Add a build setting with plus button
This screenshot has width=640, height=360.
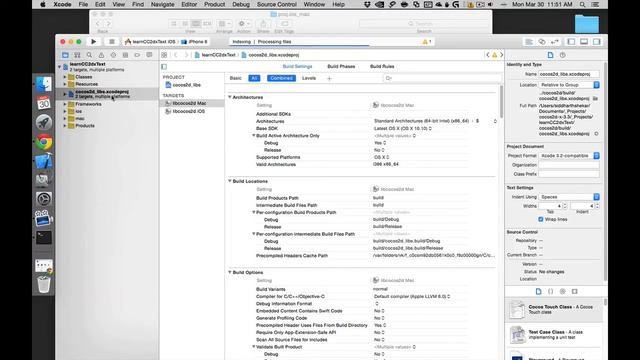click(329, 78)
